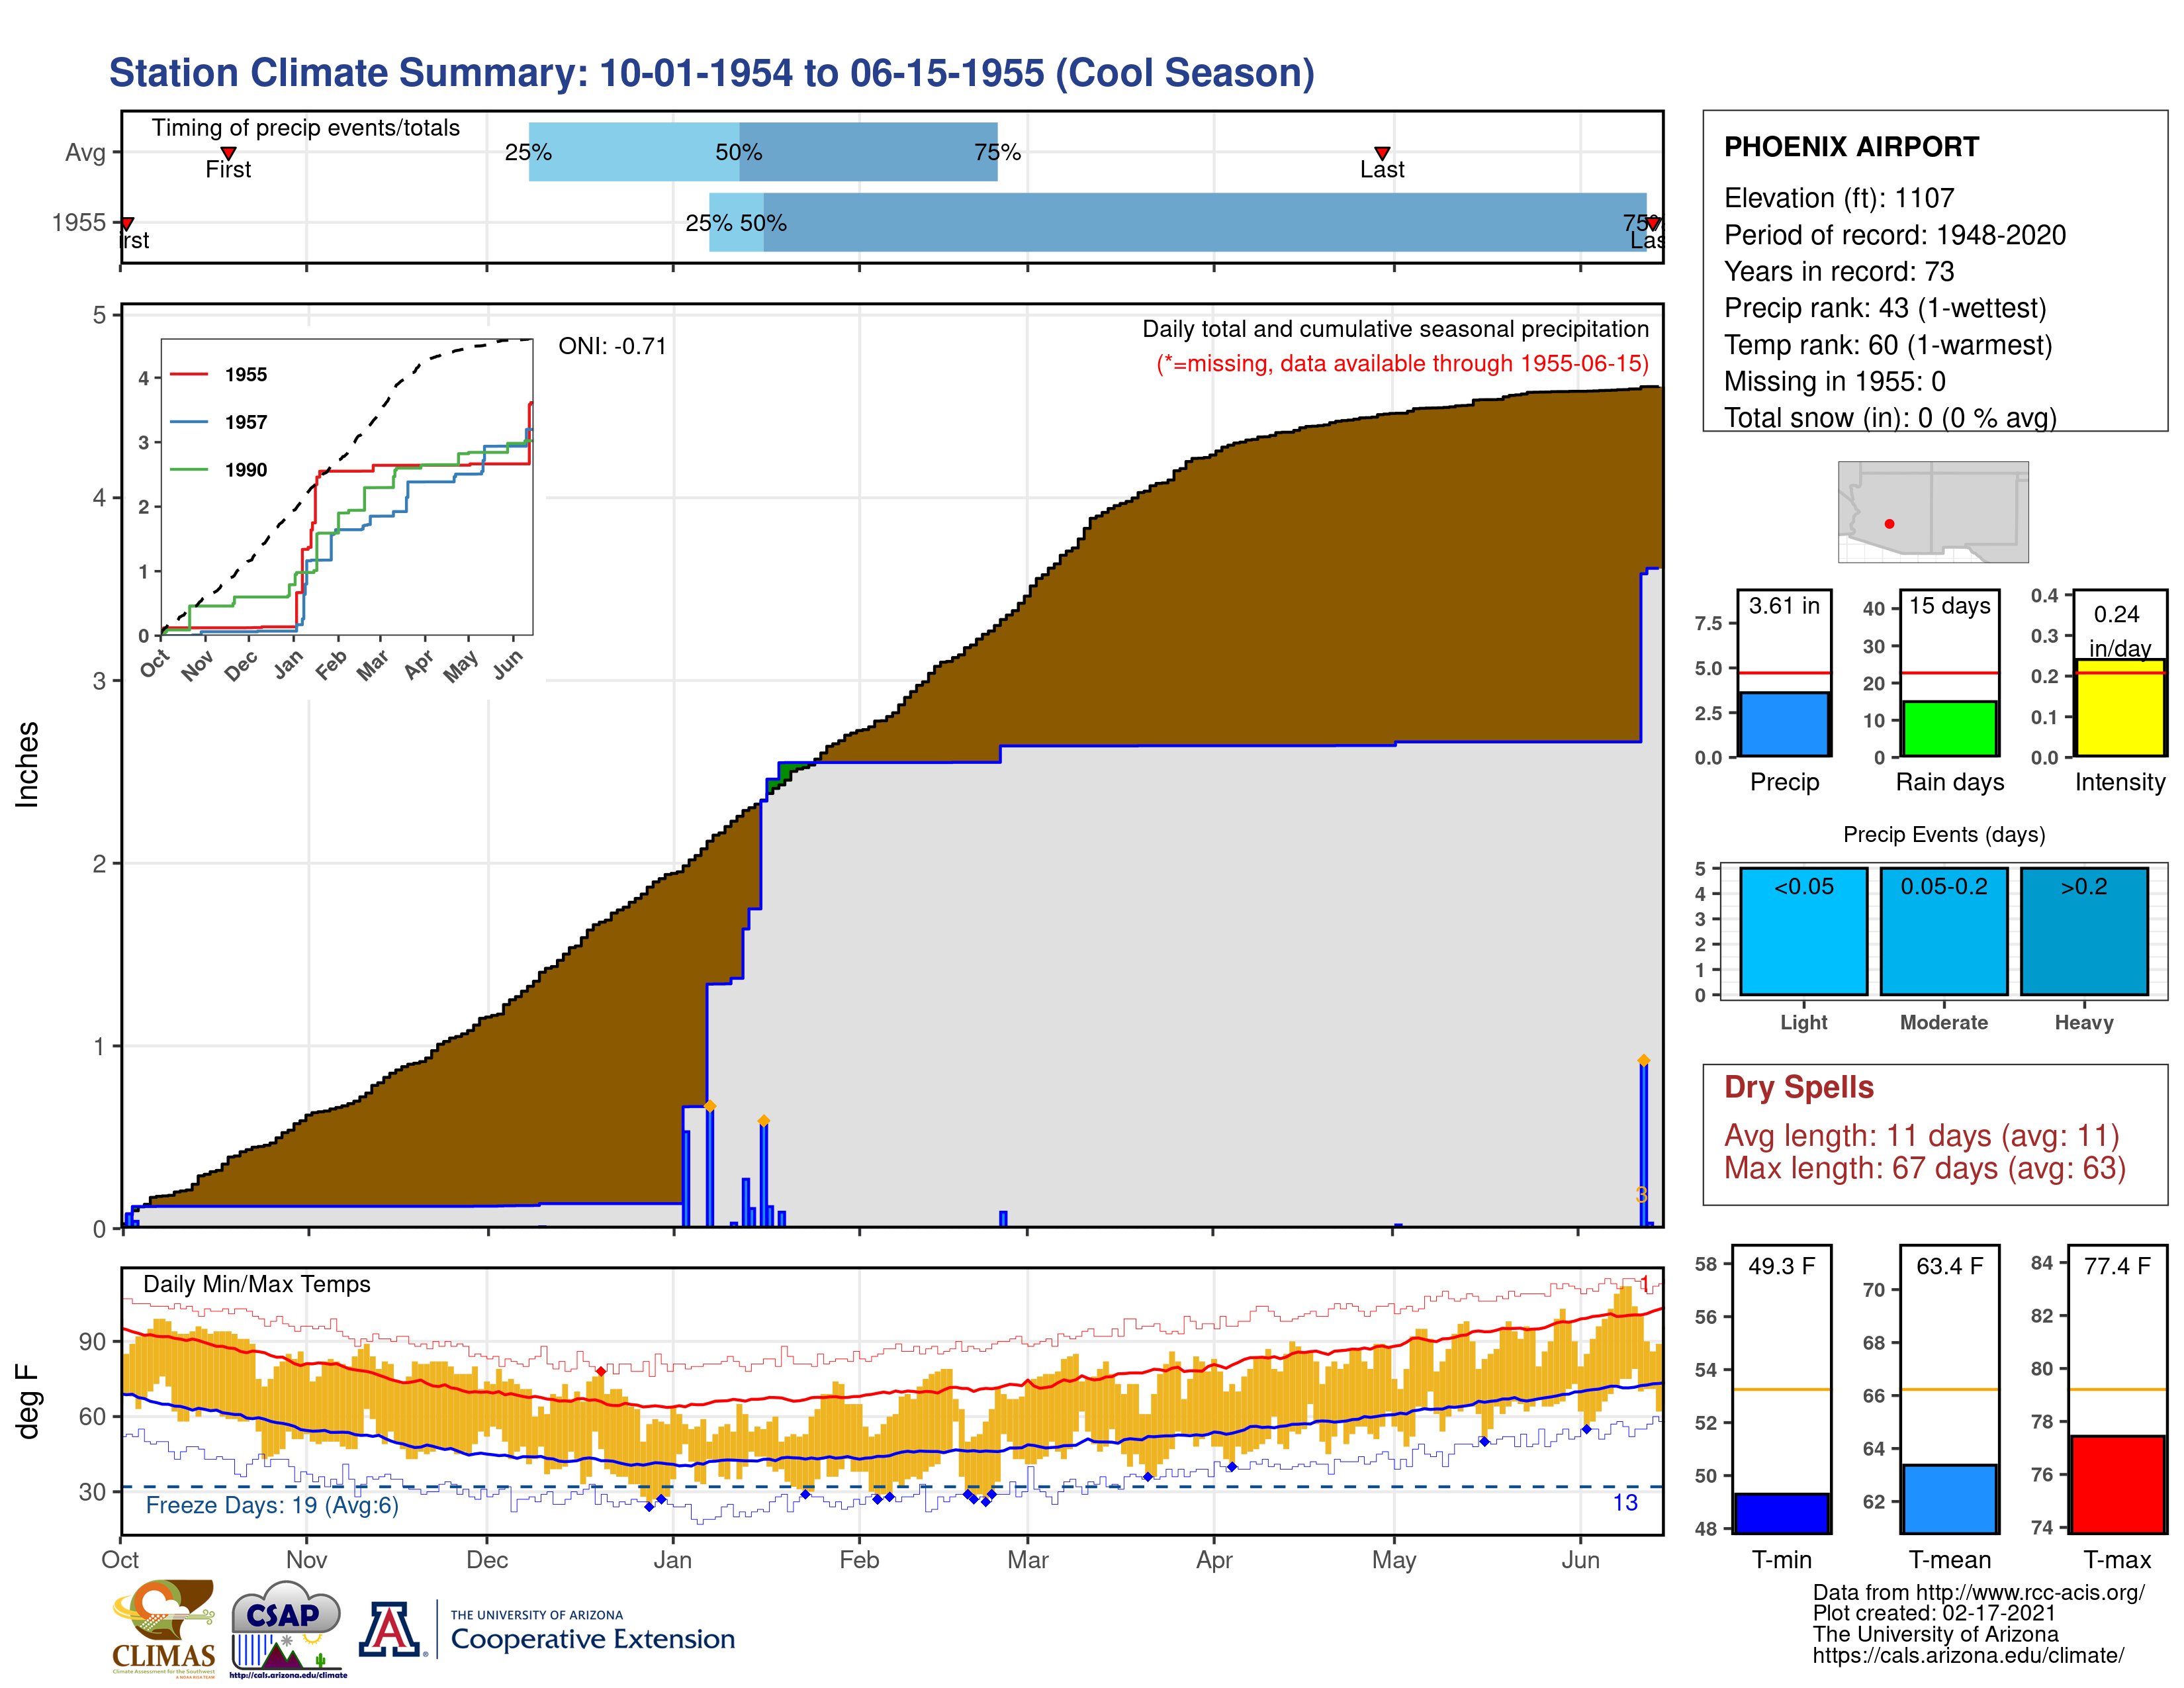Click the green Rain days bar

point(1949,728)
